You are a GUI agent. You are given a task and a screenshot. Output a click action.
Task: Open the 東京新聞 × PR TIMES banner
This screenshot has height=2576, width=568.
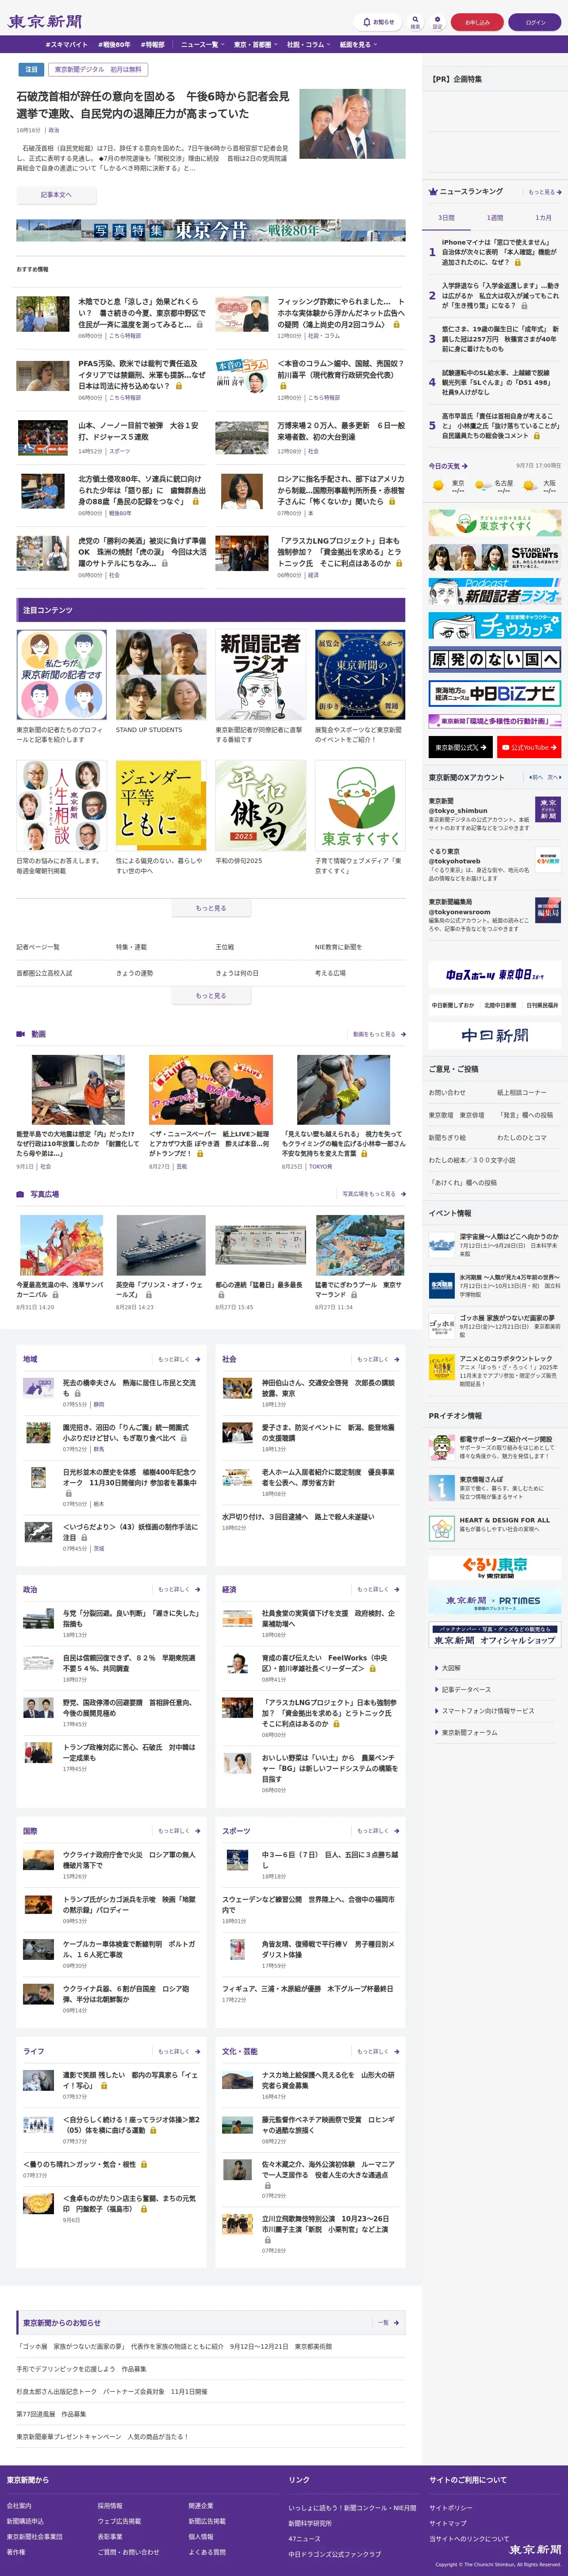(494, 1602)
